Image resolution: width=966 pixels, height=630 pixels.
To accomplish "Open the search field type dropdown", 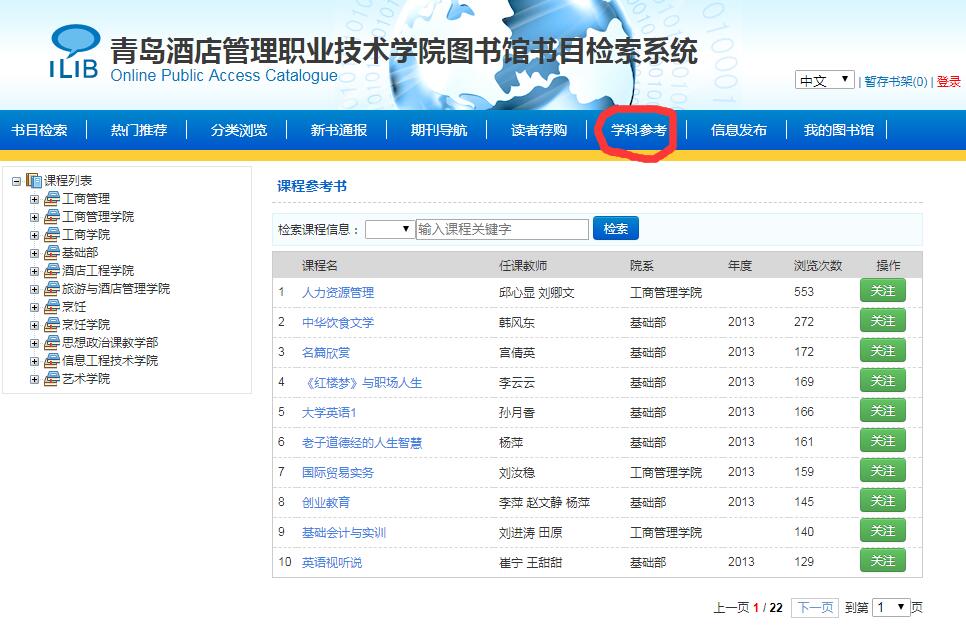I will tap(390, 229).
